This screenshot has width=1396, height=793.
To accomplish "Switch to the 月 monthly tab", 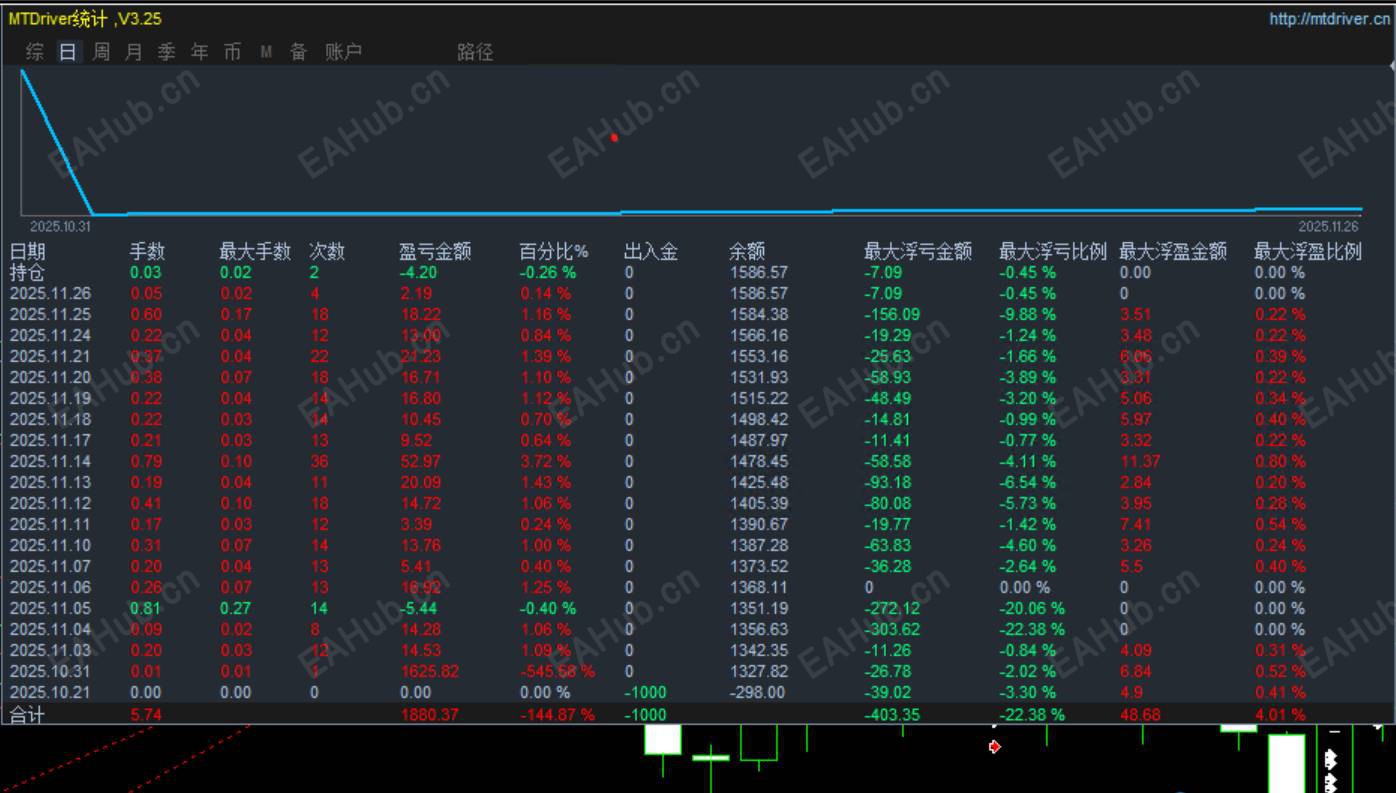I will pyautogui.click(x=134, y=52).
